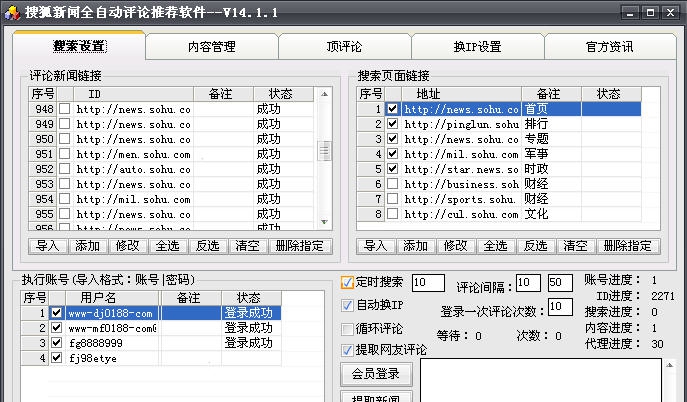
Task: Select the http://star.news.so 时政 row
Action: tap(499, 169)
